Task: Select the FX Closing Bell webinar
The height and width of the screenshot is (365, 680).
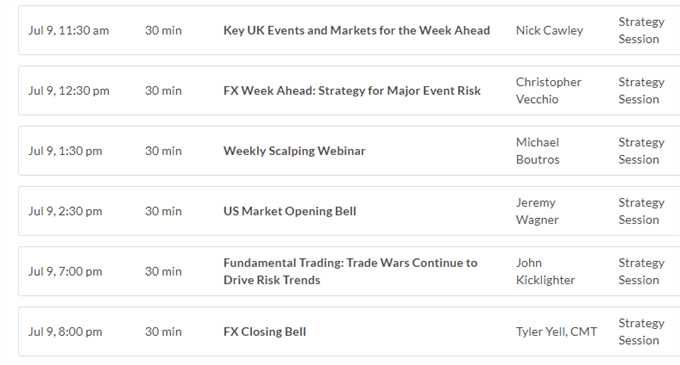Action: click(x=265, y=332)
